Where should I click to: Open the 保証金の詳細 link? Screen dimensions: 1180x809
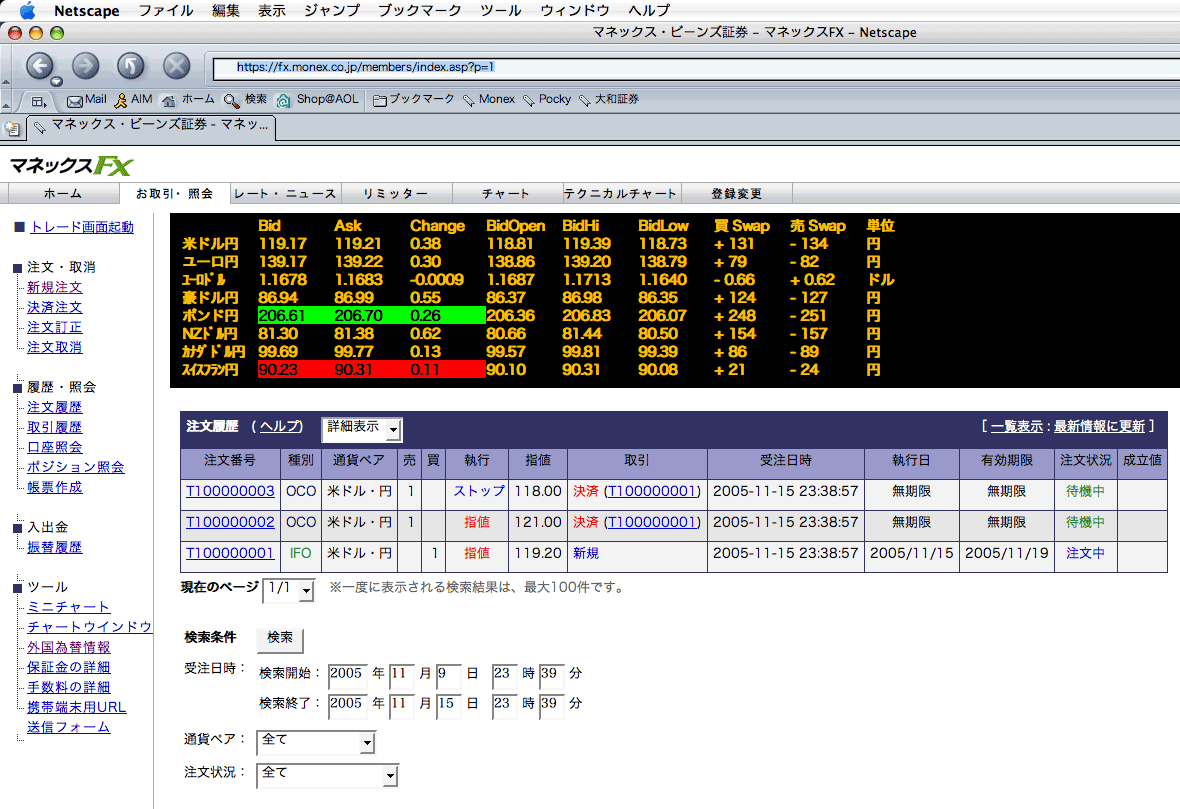click(68, 668)
